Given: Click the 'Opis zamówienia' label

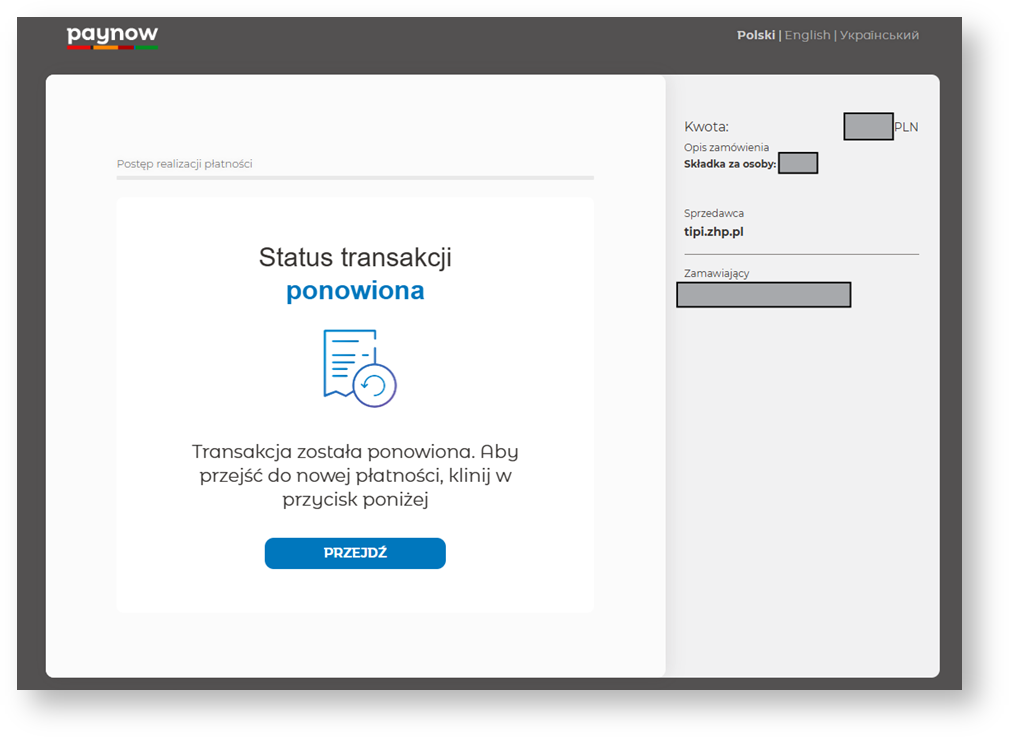Looking at the screenshot, I should coord(726,148).
